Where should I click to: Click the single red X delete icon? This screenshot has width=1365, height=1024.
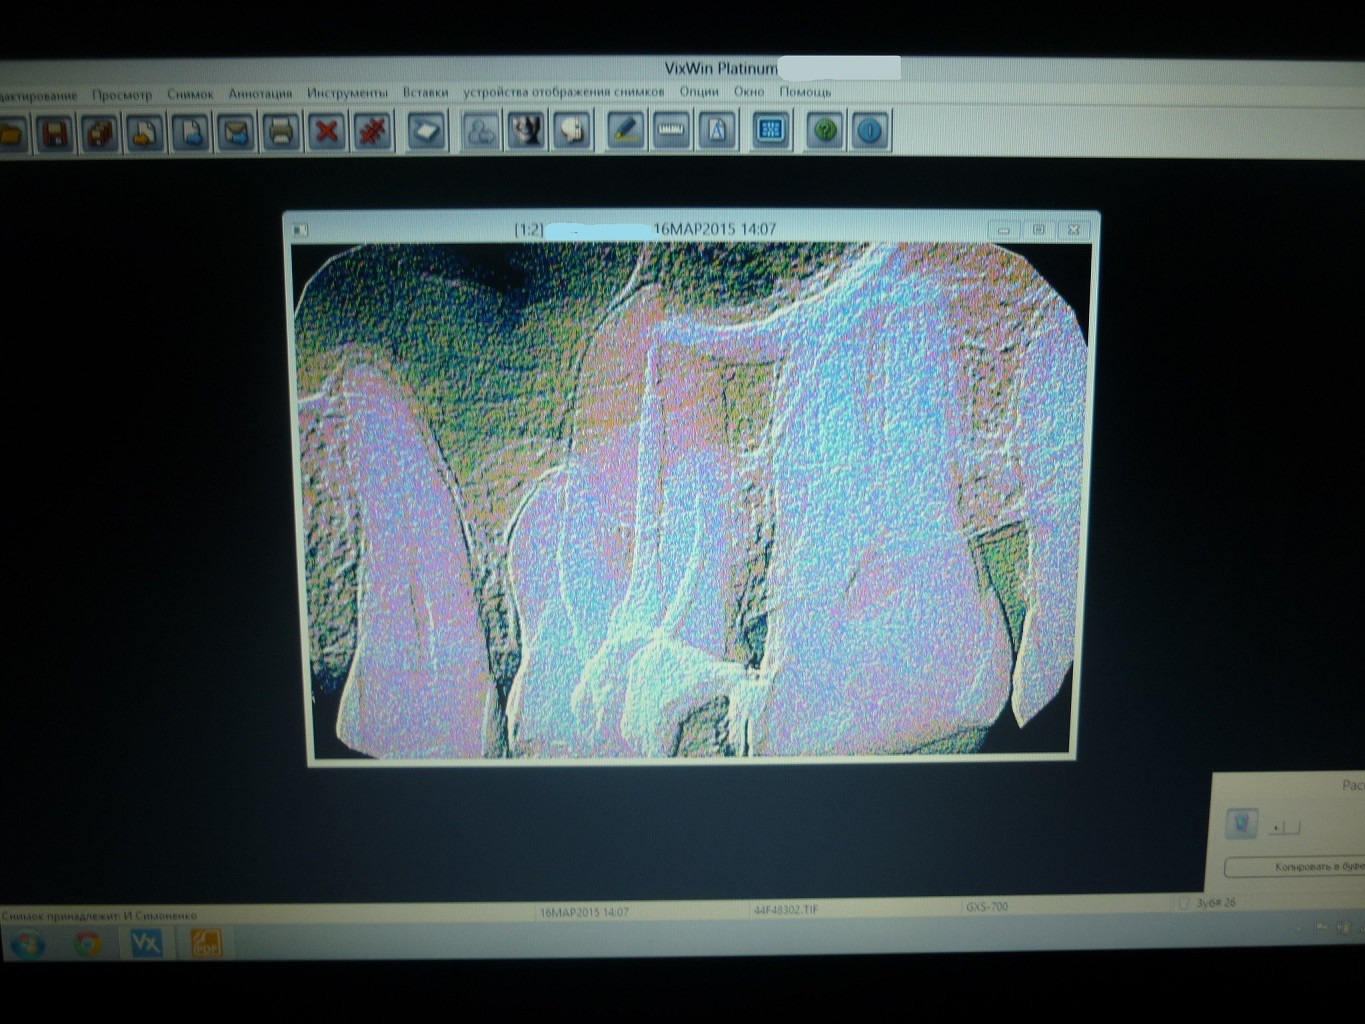[326, 132]
